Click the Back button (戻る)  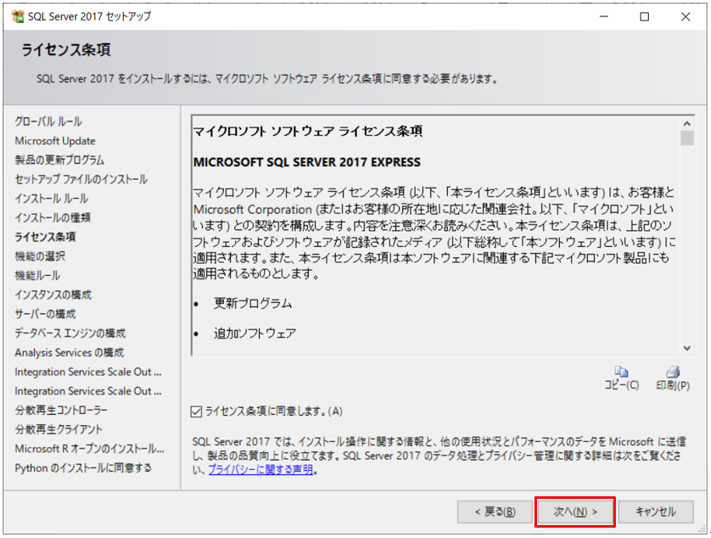coord(495,512)
